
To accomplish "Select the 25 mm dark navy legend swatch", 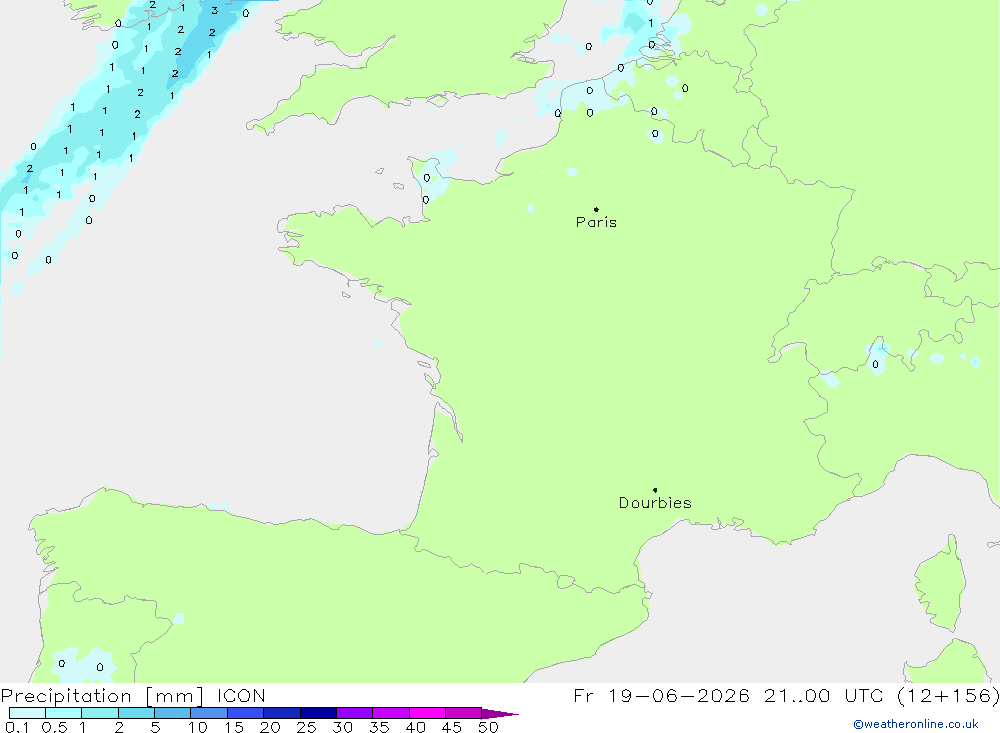I will [x=318, y=713].
